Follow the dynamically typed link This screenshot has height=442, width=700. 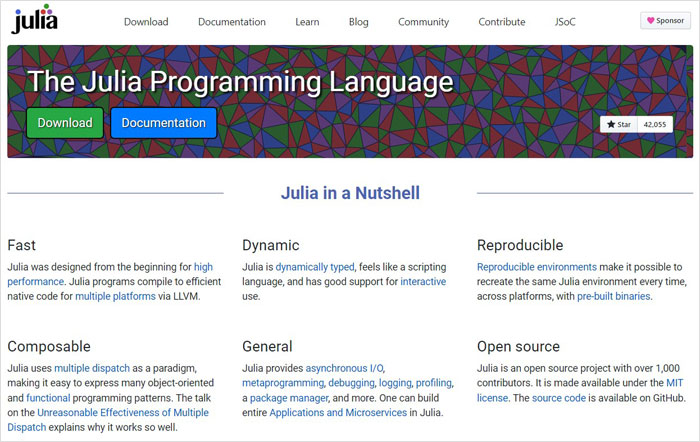315,267
